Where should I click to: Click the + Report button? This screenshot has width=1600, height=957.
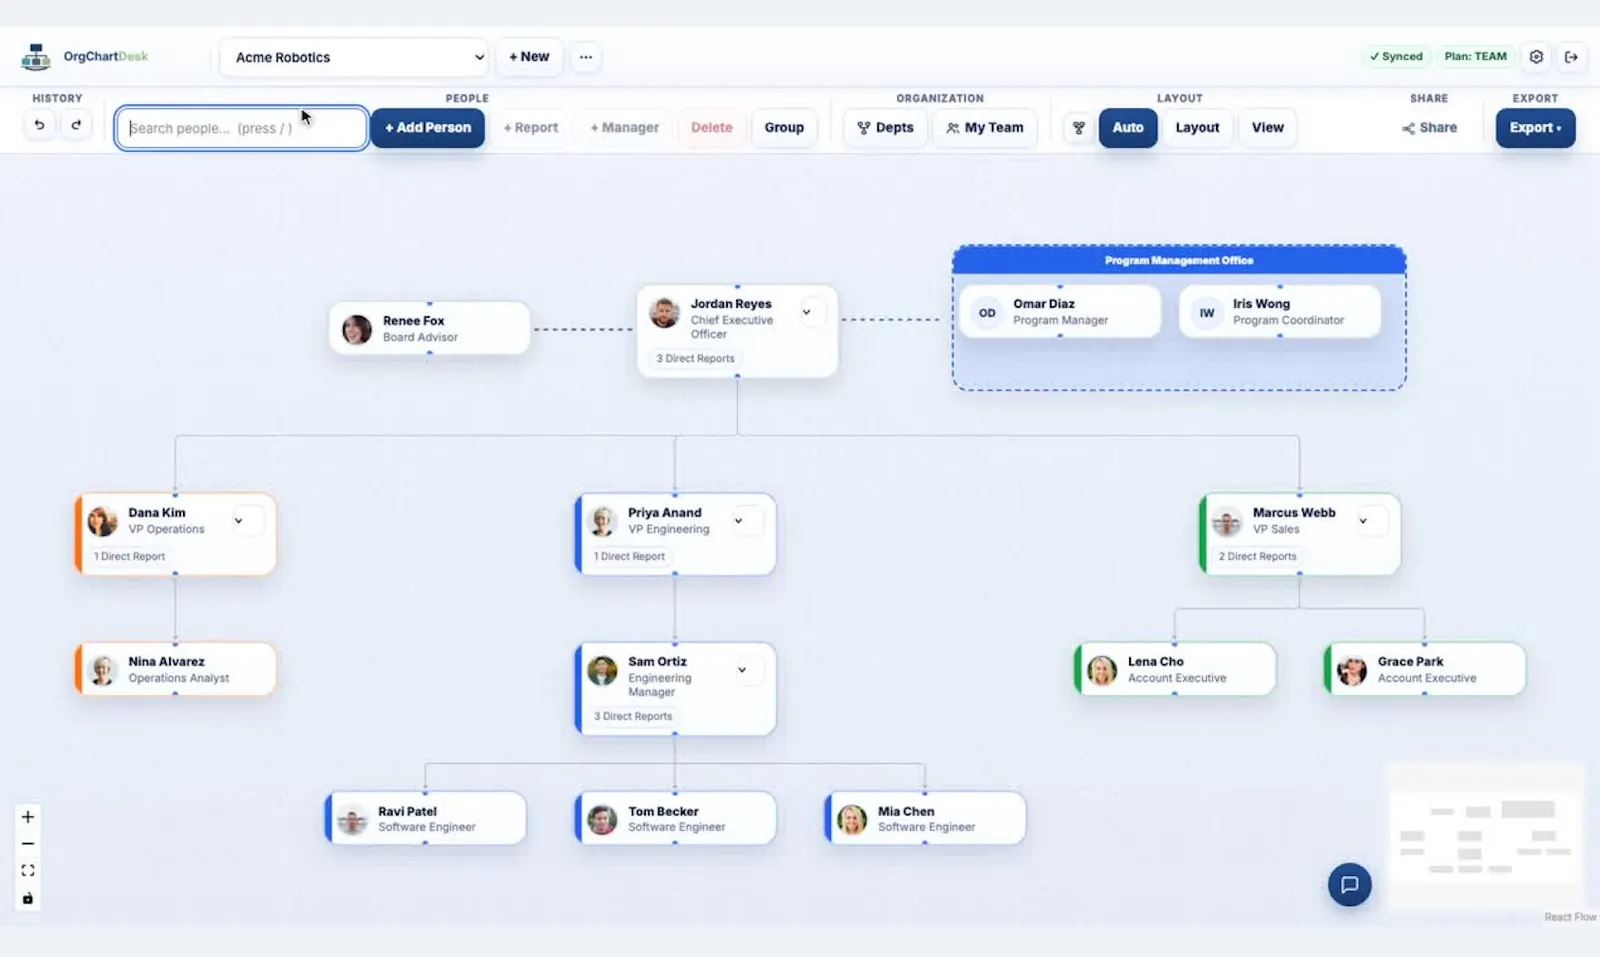click(530, 128)
